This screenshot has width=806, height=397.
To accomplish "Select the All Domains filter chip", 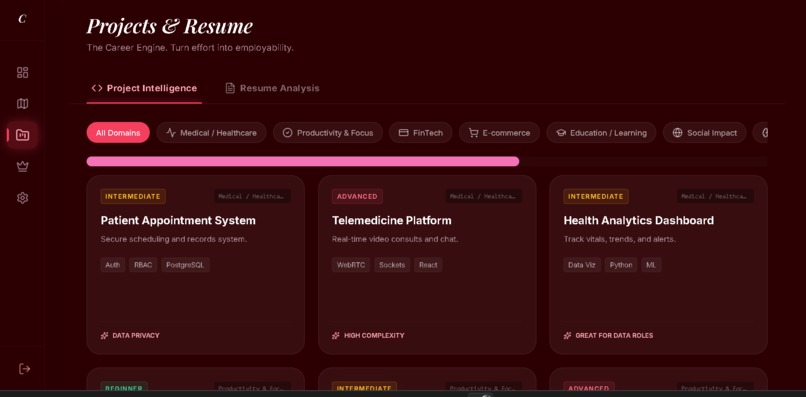I will point(118,133).
